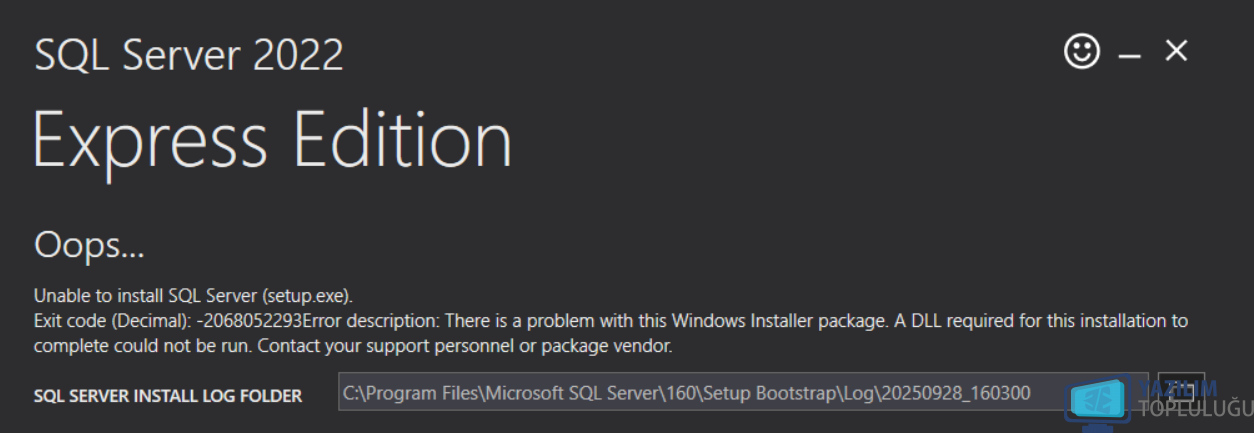
Task: Click the SQL Server 2022 title text
Action: click(189, 55)
